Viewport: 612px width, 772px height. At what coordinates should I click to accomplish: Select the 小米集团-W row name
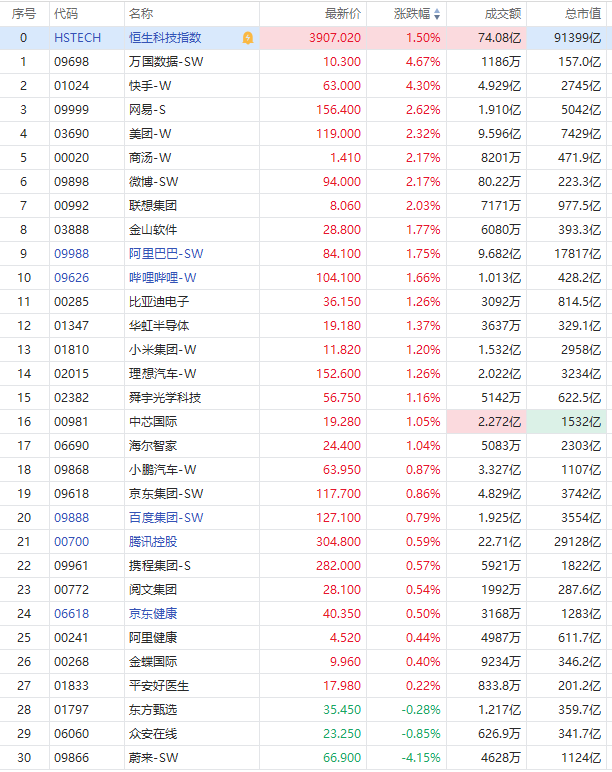coord(162,350)
